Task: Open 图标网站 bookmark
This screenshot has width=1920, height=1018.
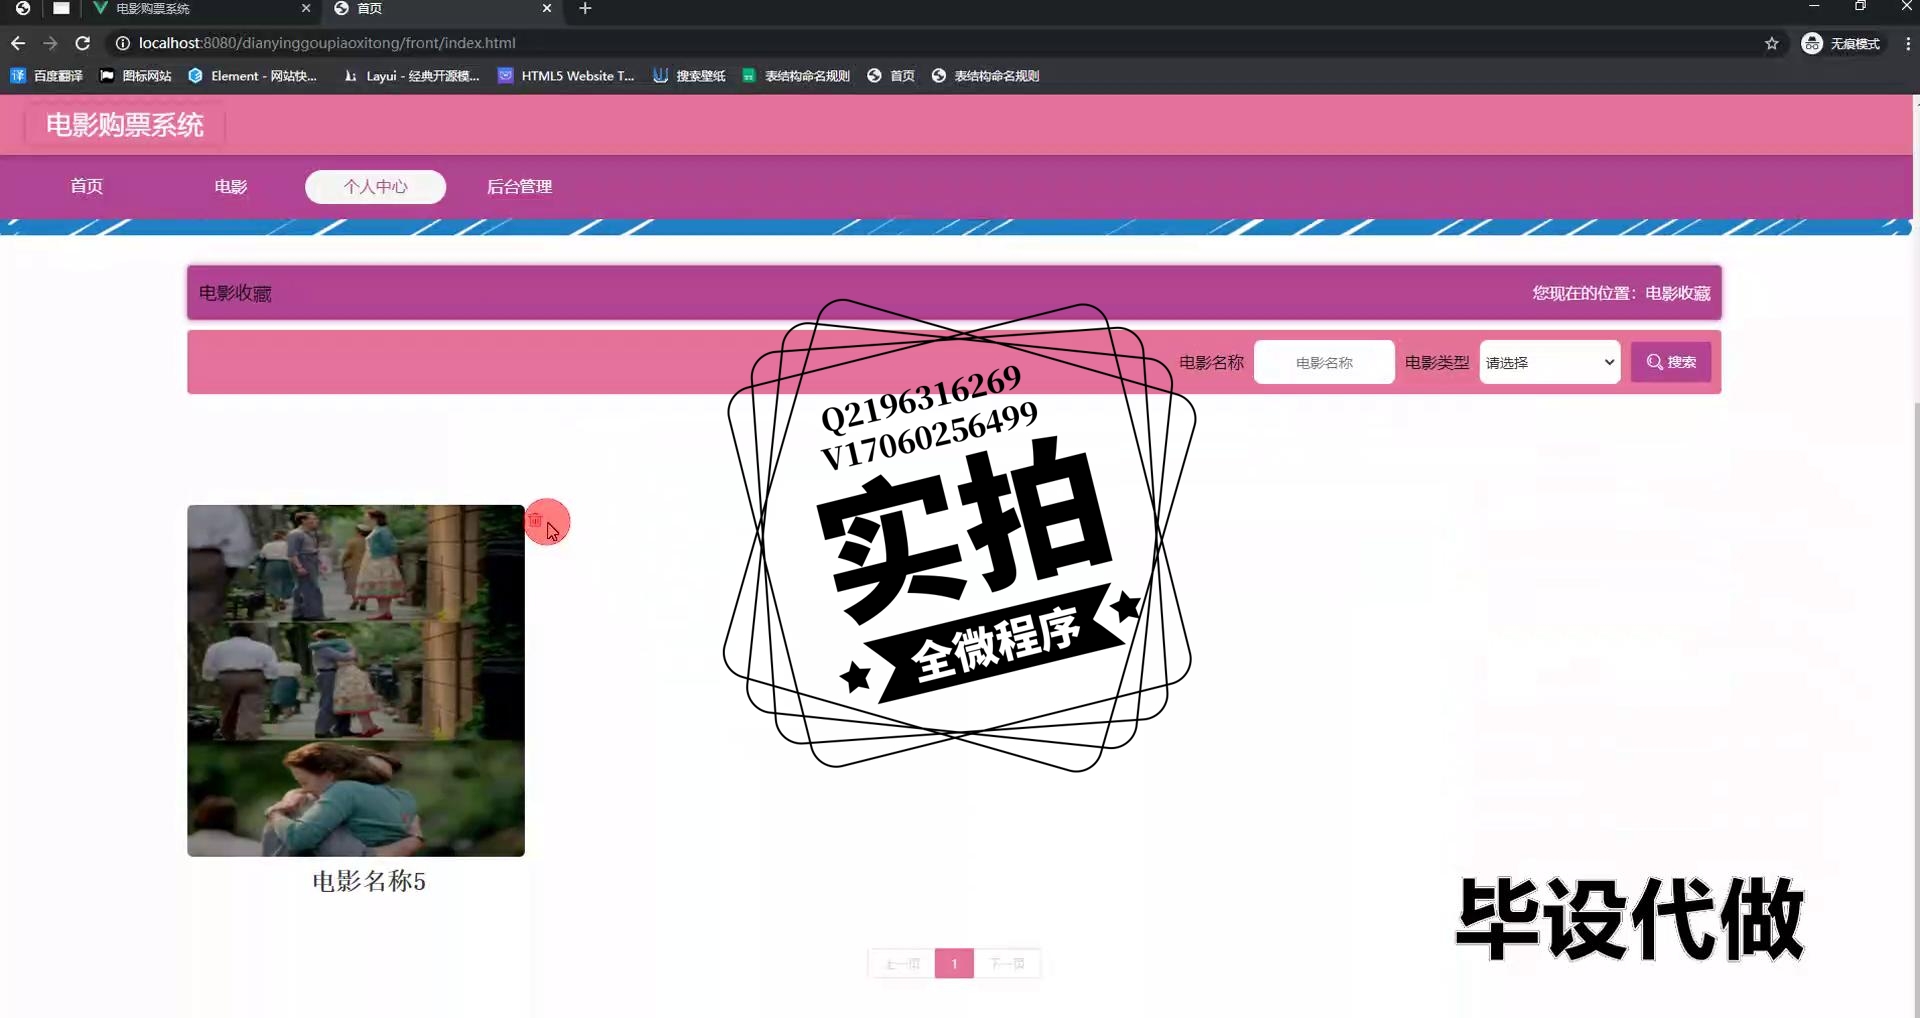Action: (136, 76)
